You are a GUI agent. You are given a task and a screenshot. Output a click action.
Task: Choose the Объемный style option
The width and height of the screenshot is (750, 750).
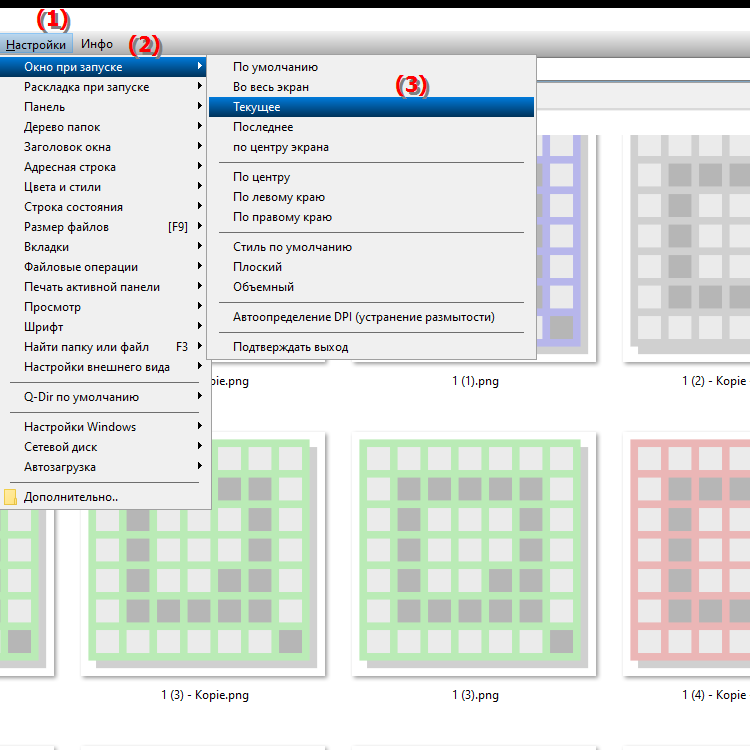tap(371, 287)
